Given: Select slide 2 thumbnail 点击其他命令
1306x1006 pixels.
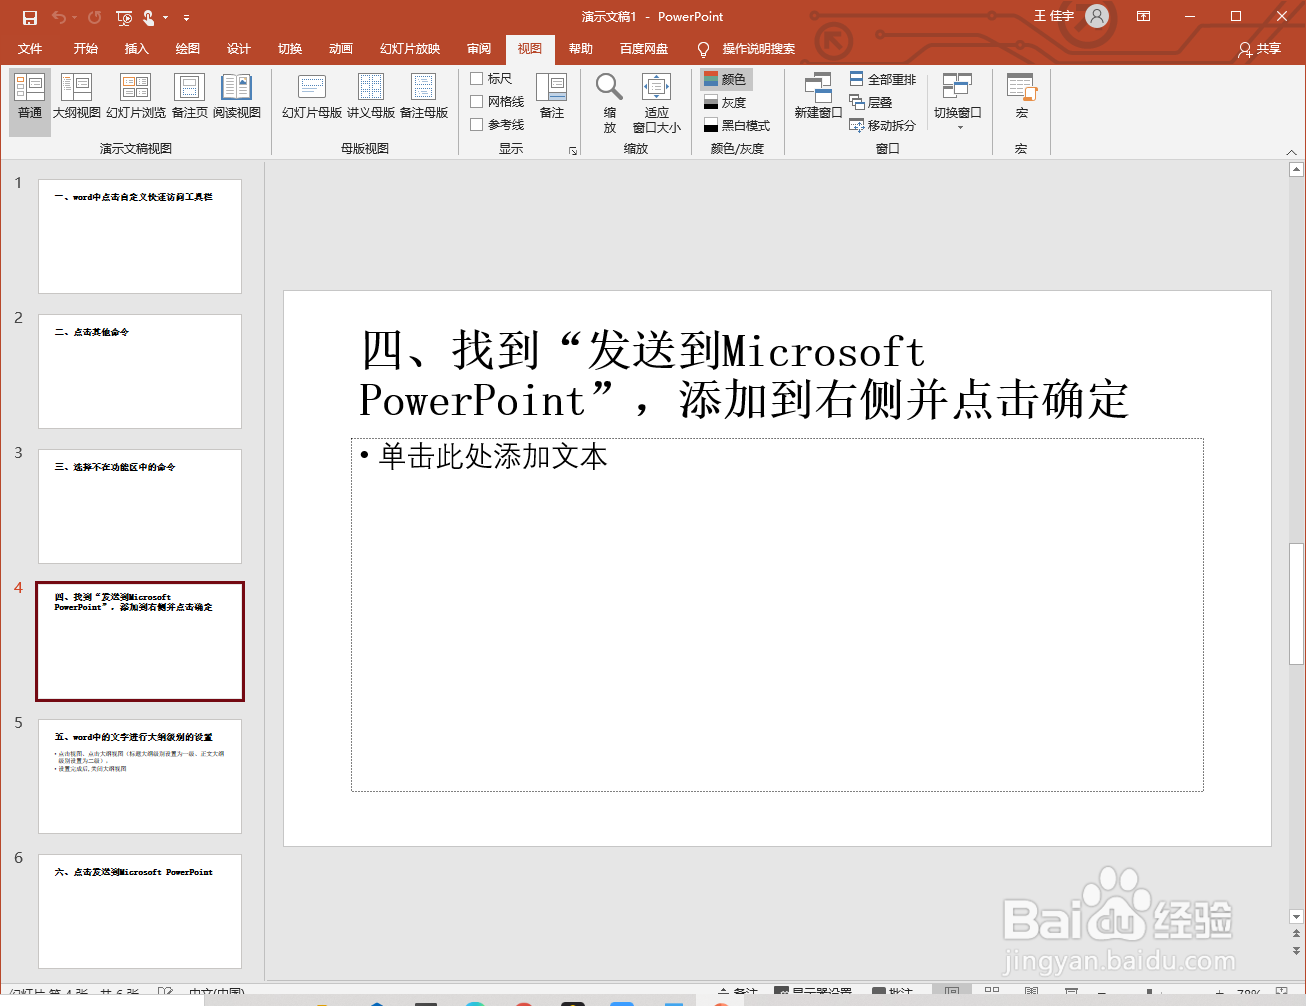Looking at the screenshot, I should 140,371.
